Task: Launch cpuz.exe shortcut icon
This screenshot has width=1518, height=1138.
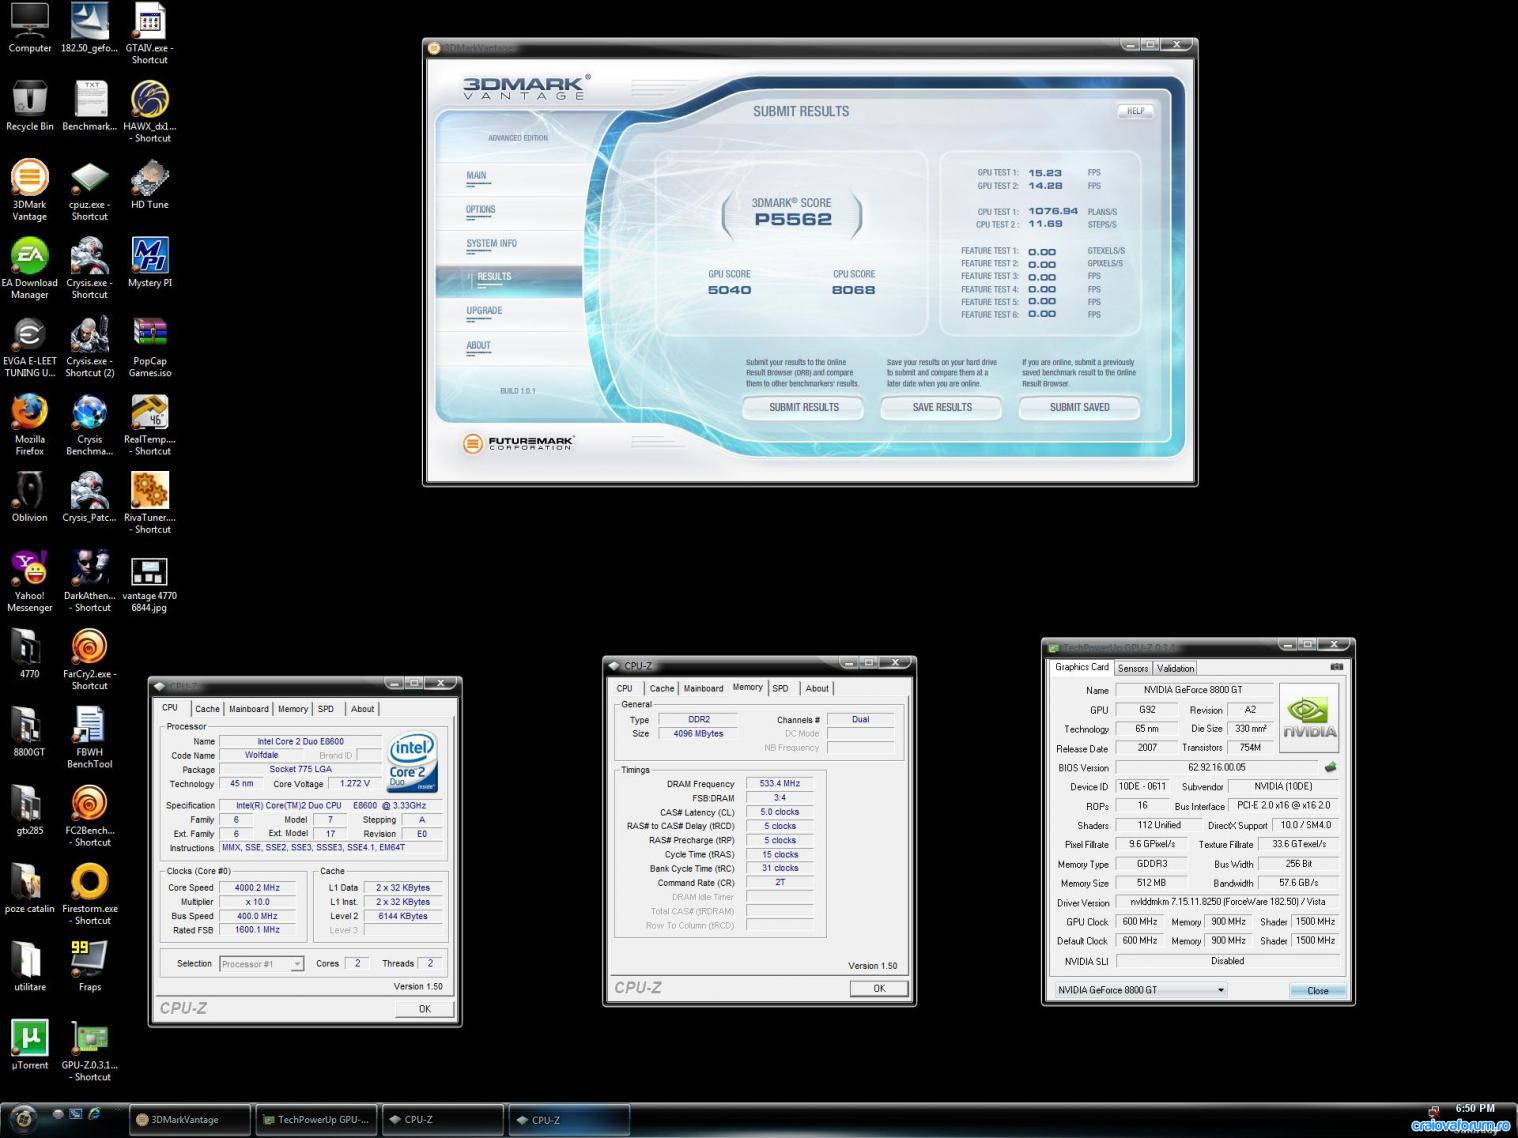Action: pyautogui.click(x=89, y=190)
